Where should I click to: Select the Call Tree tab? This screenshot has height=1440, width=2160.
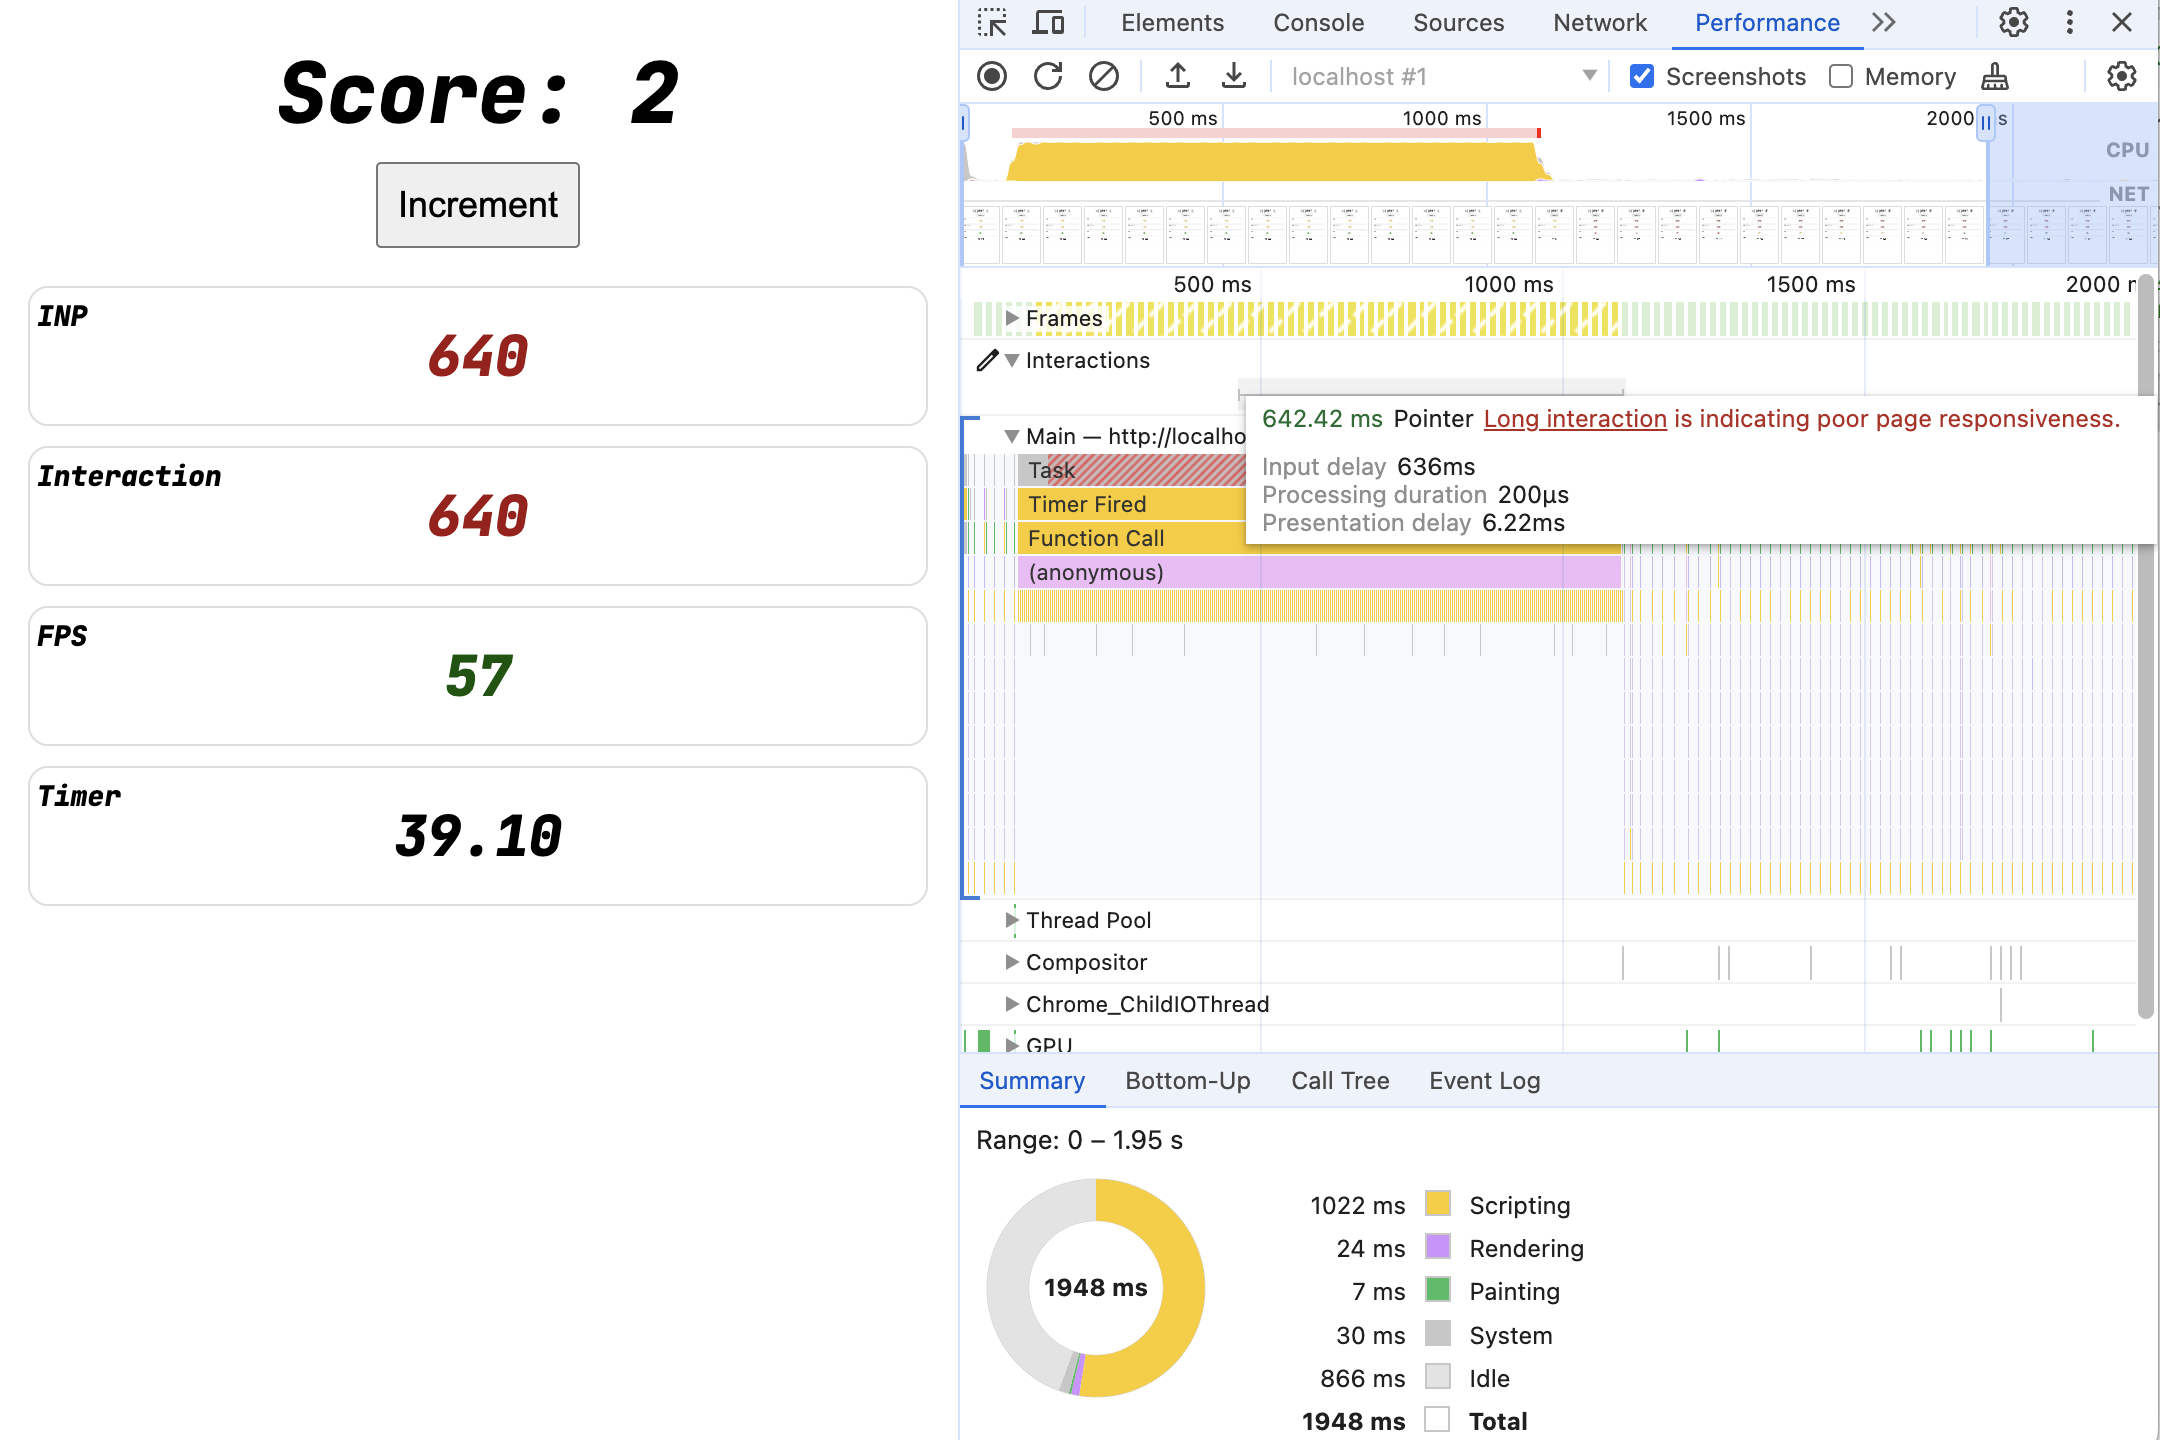pyautogui.click(x=1342, y=1078)
